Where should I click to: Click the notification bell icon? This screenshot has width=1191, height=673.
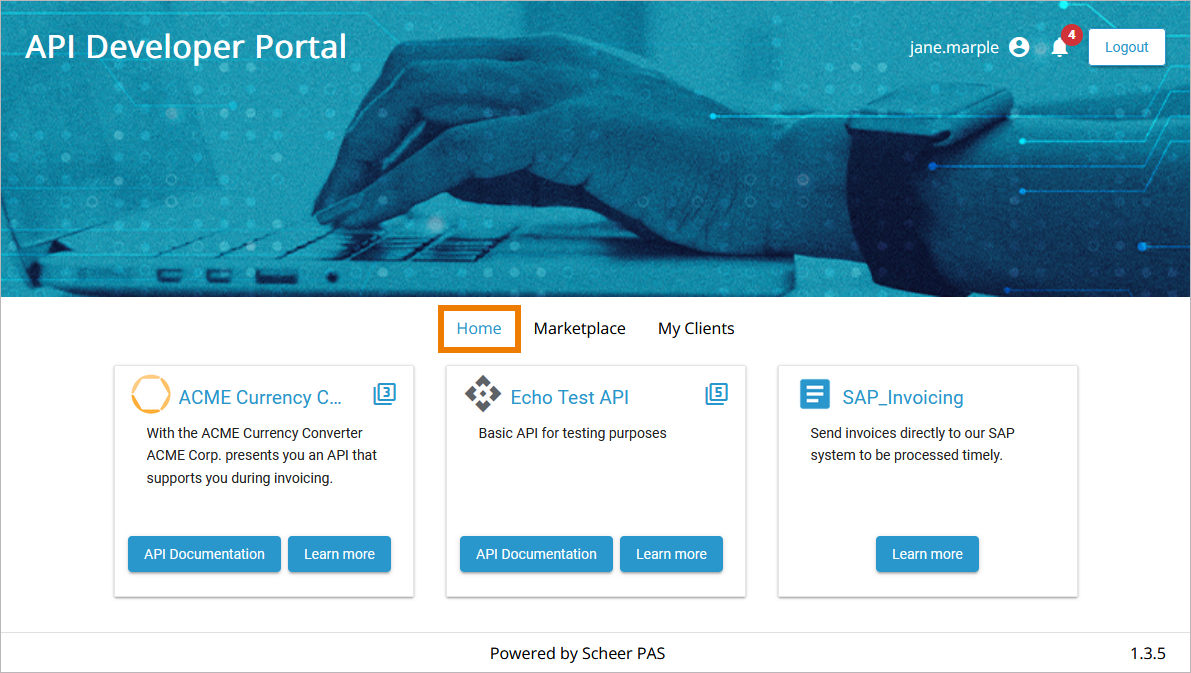[x=1059, y=48]
